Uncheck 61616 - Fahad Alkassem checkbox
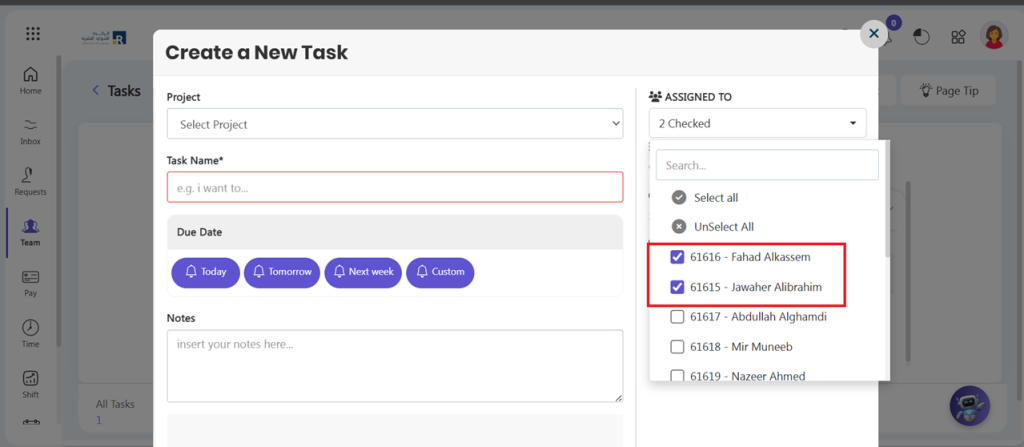Viewport: 1024px width, 447px height. 677,257
